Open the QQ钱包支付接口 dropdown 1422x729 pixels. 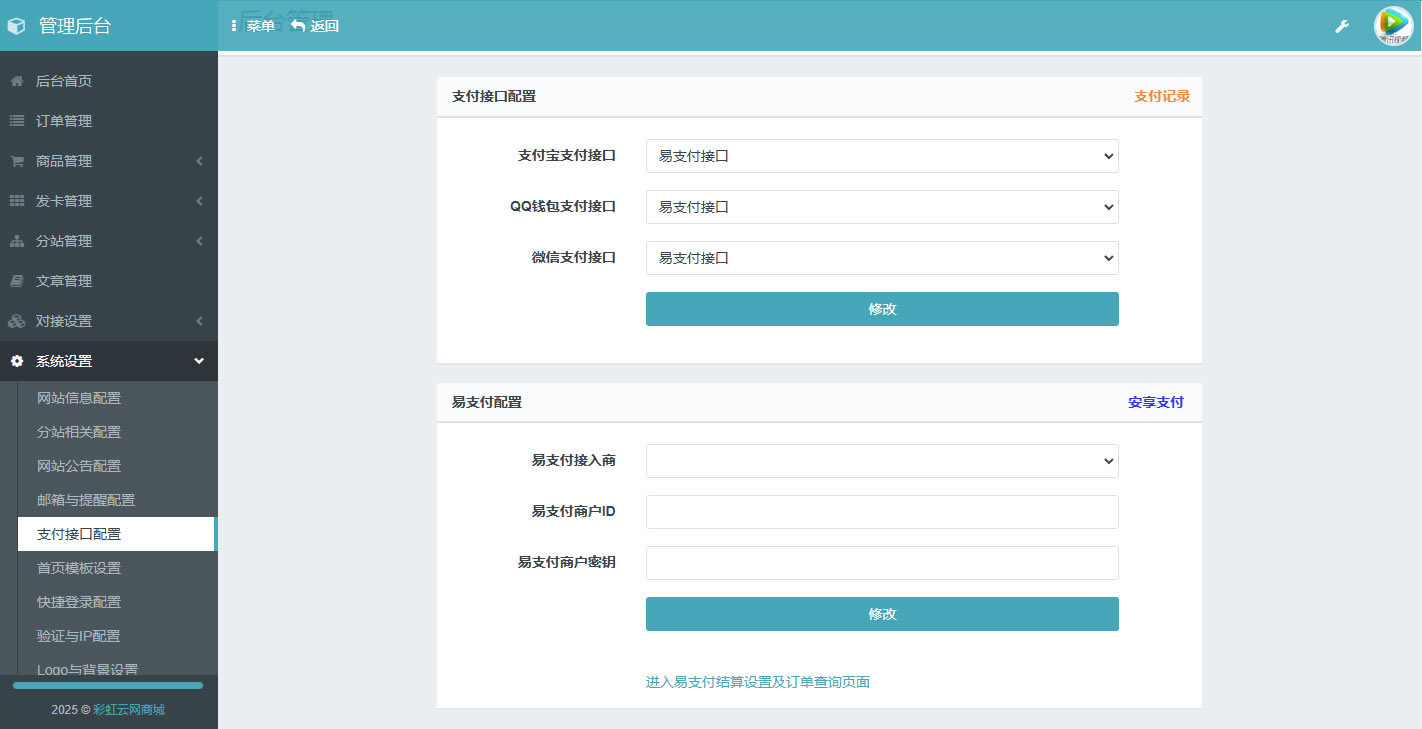click(x=881, y=207)
